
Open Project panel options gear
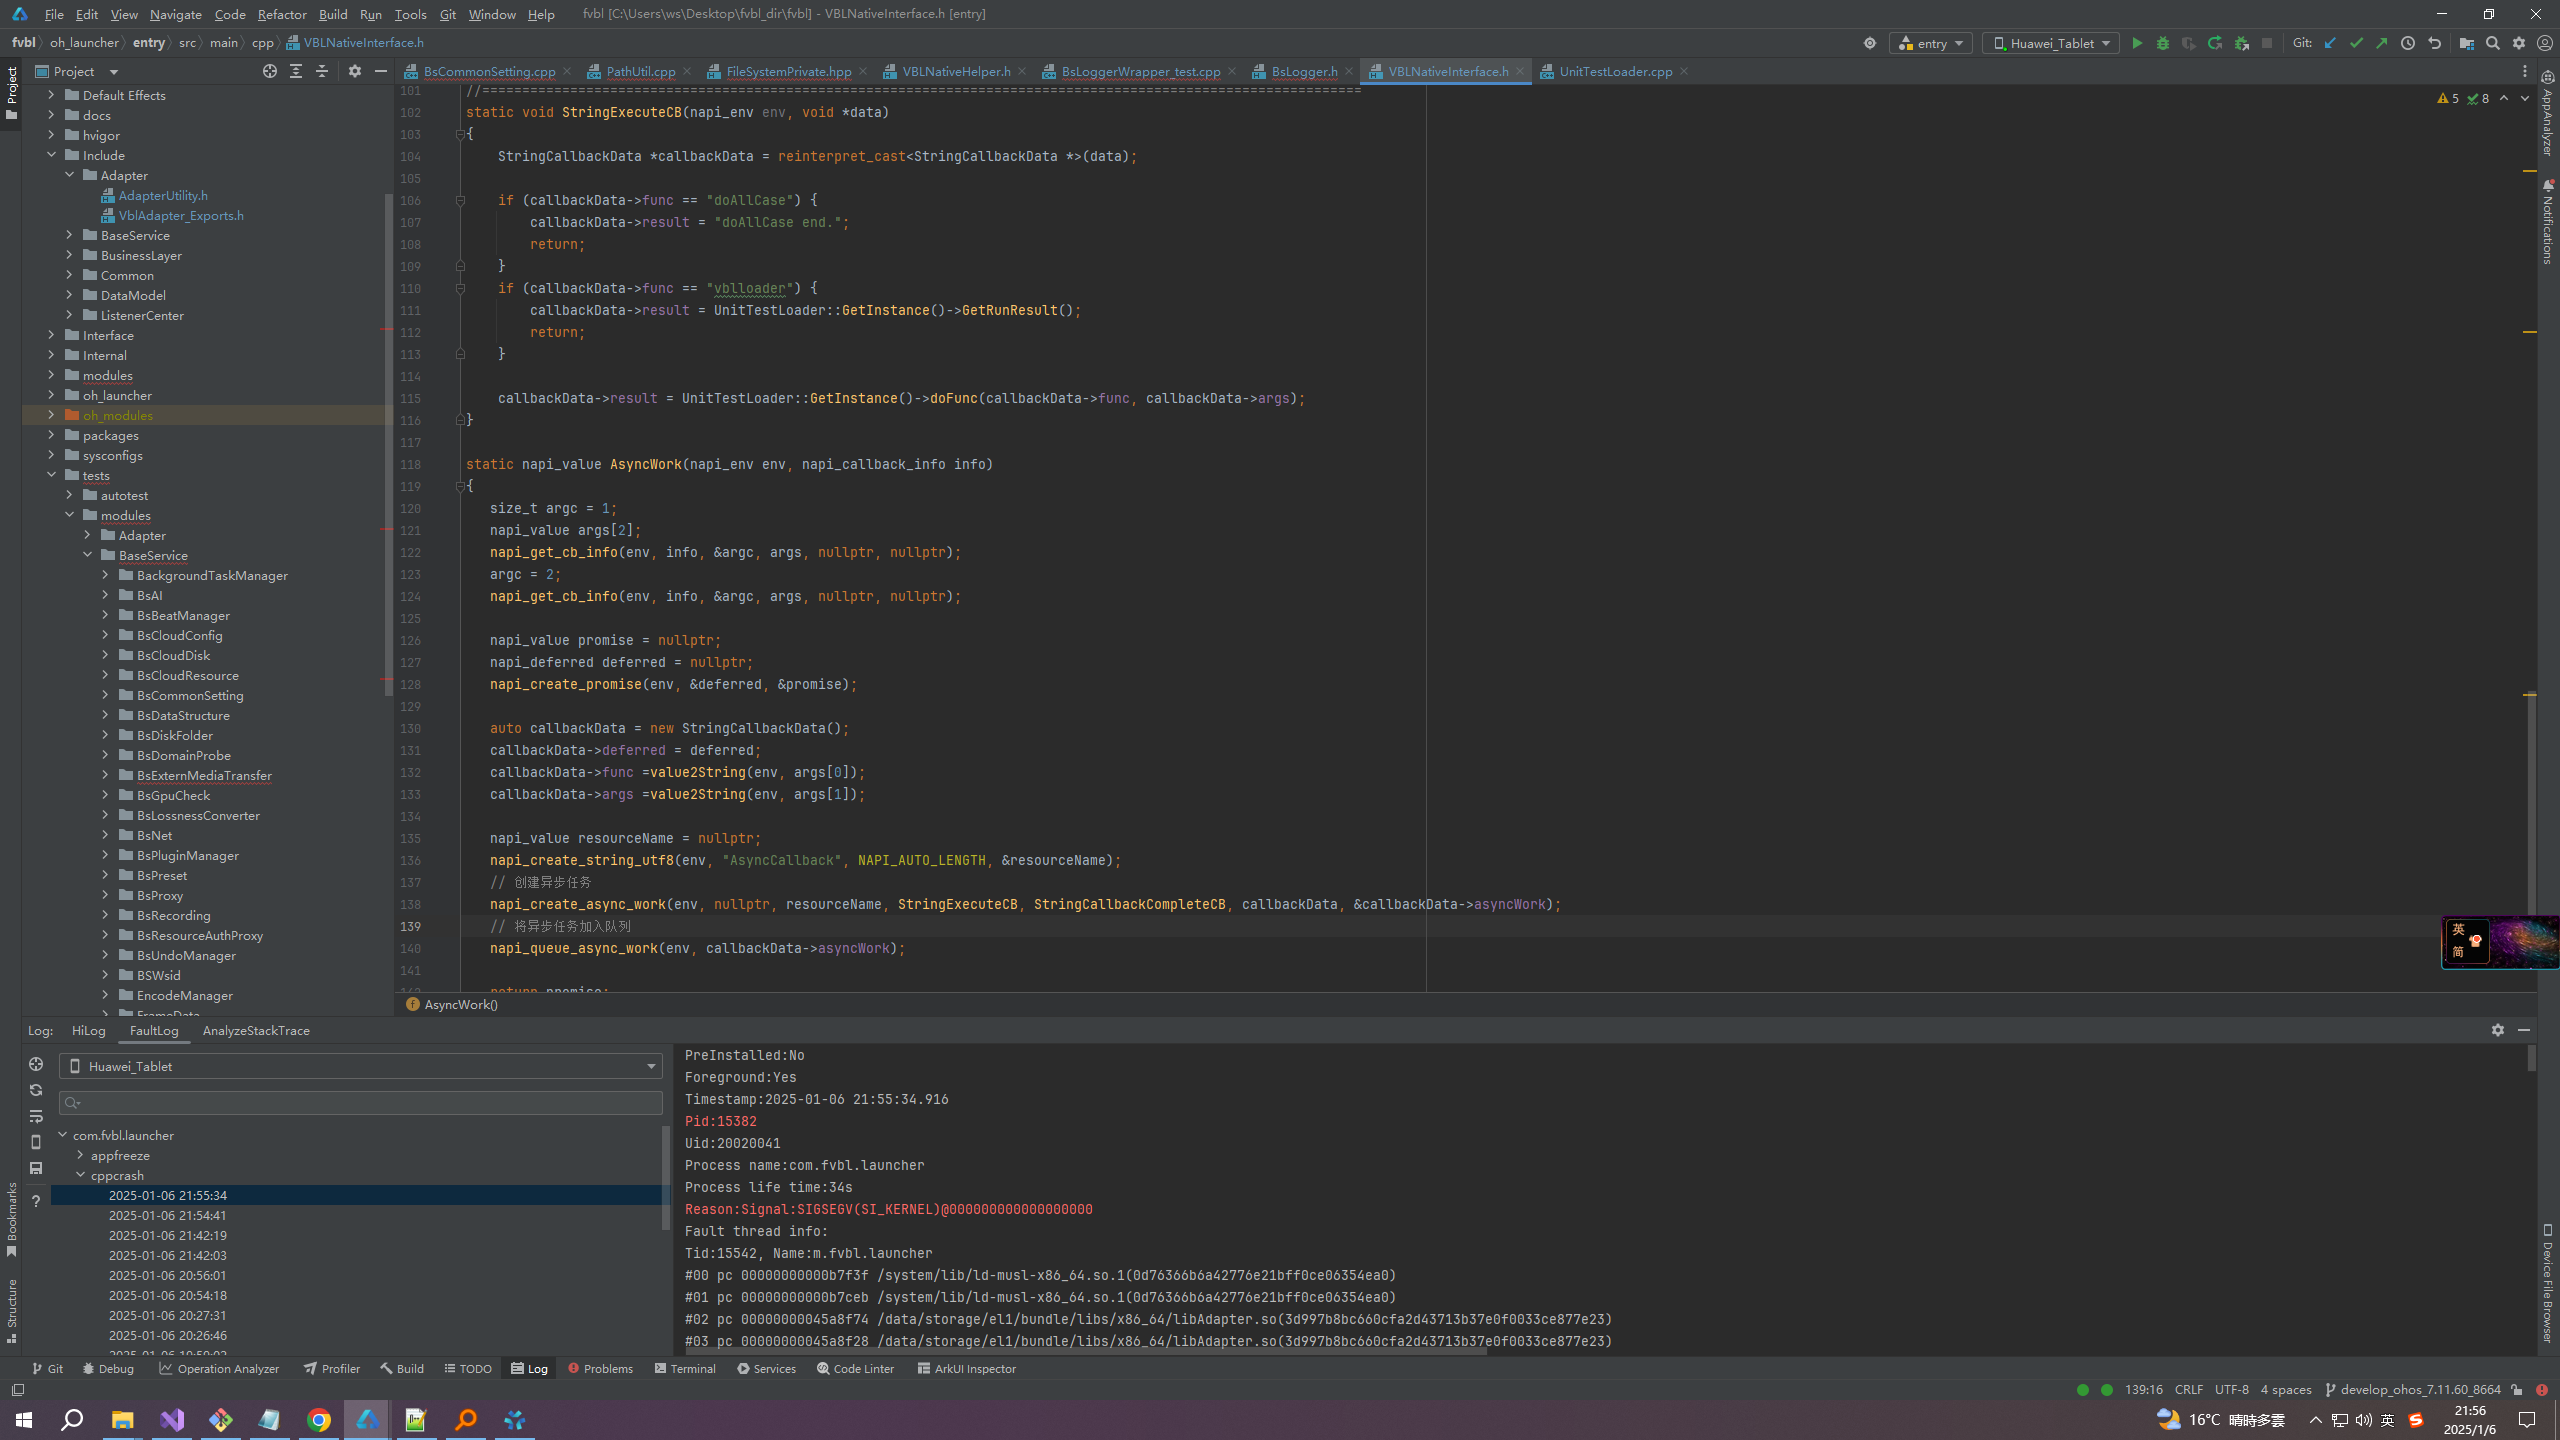tap(355, 71)
